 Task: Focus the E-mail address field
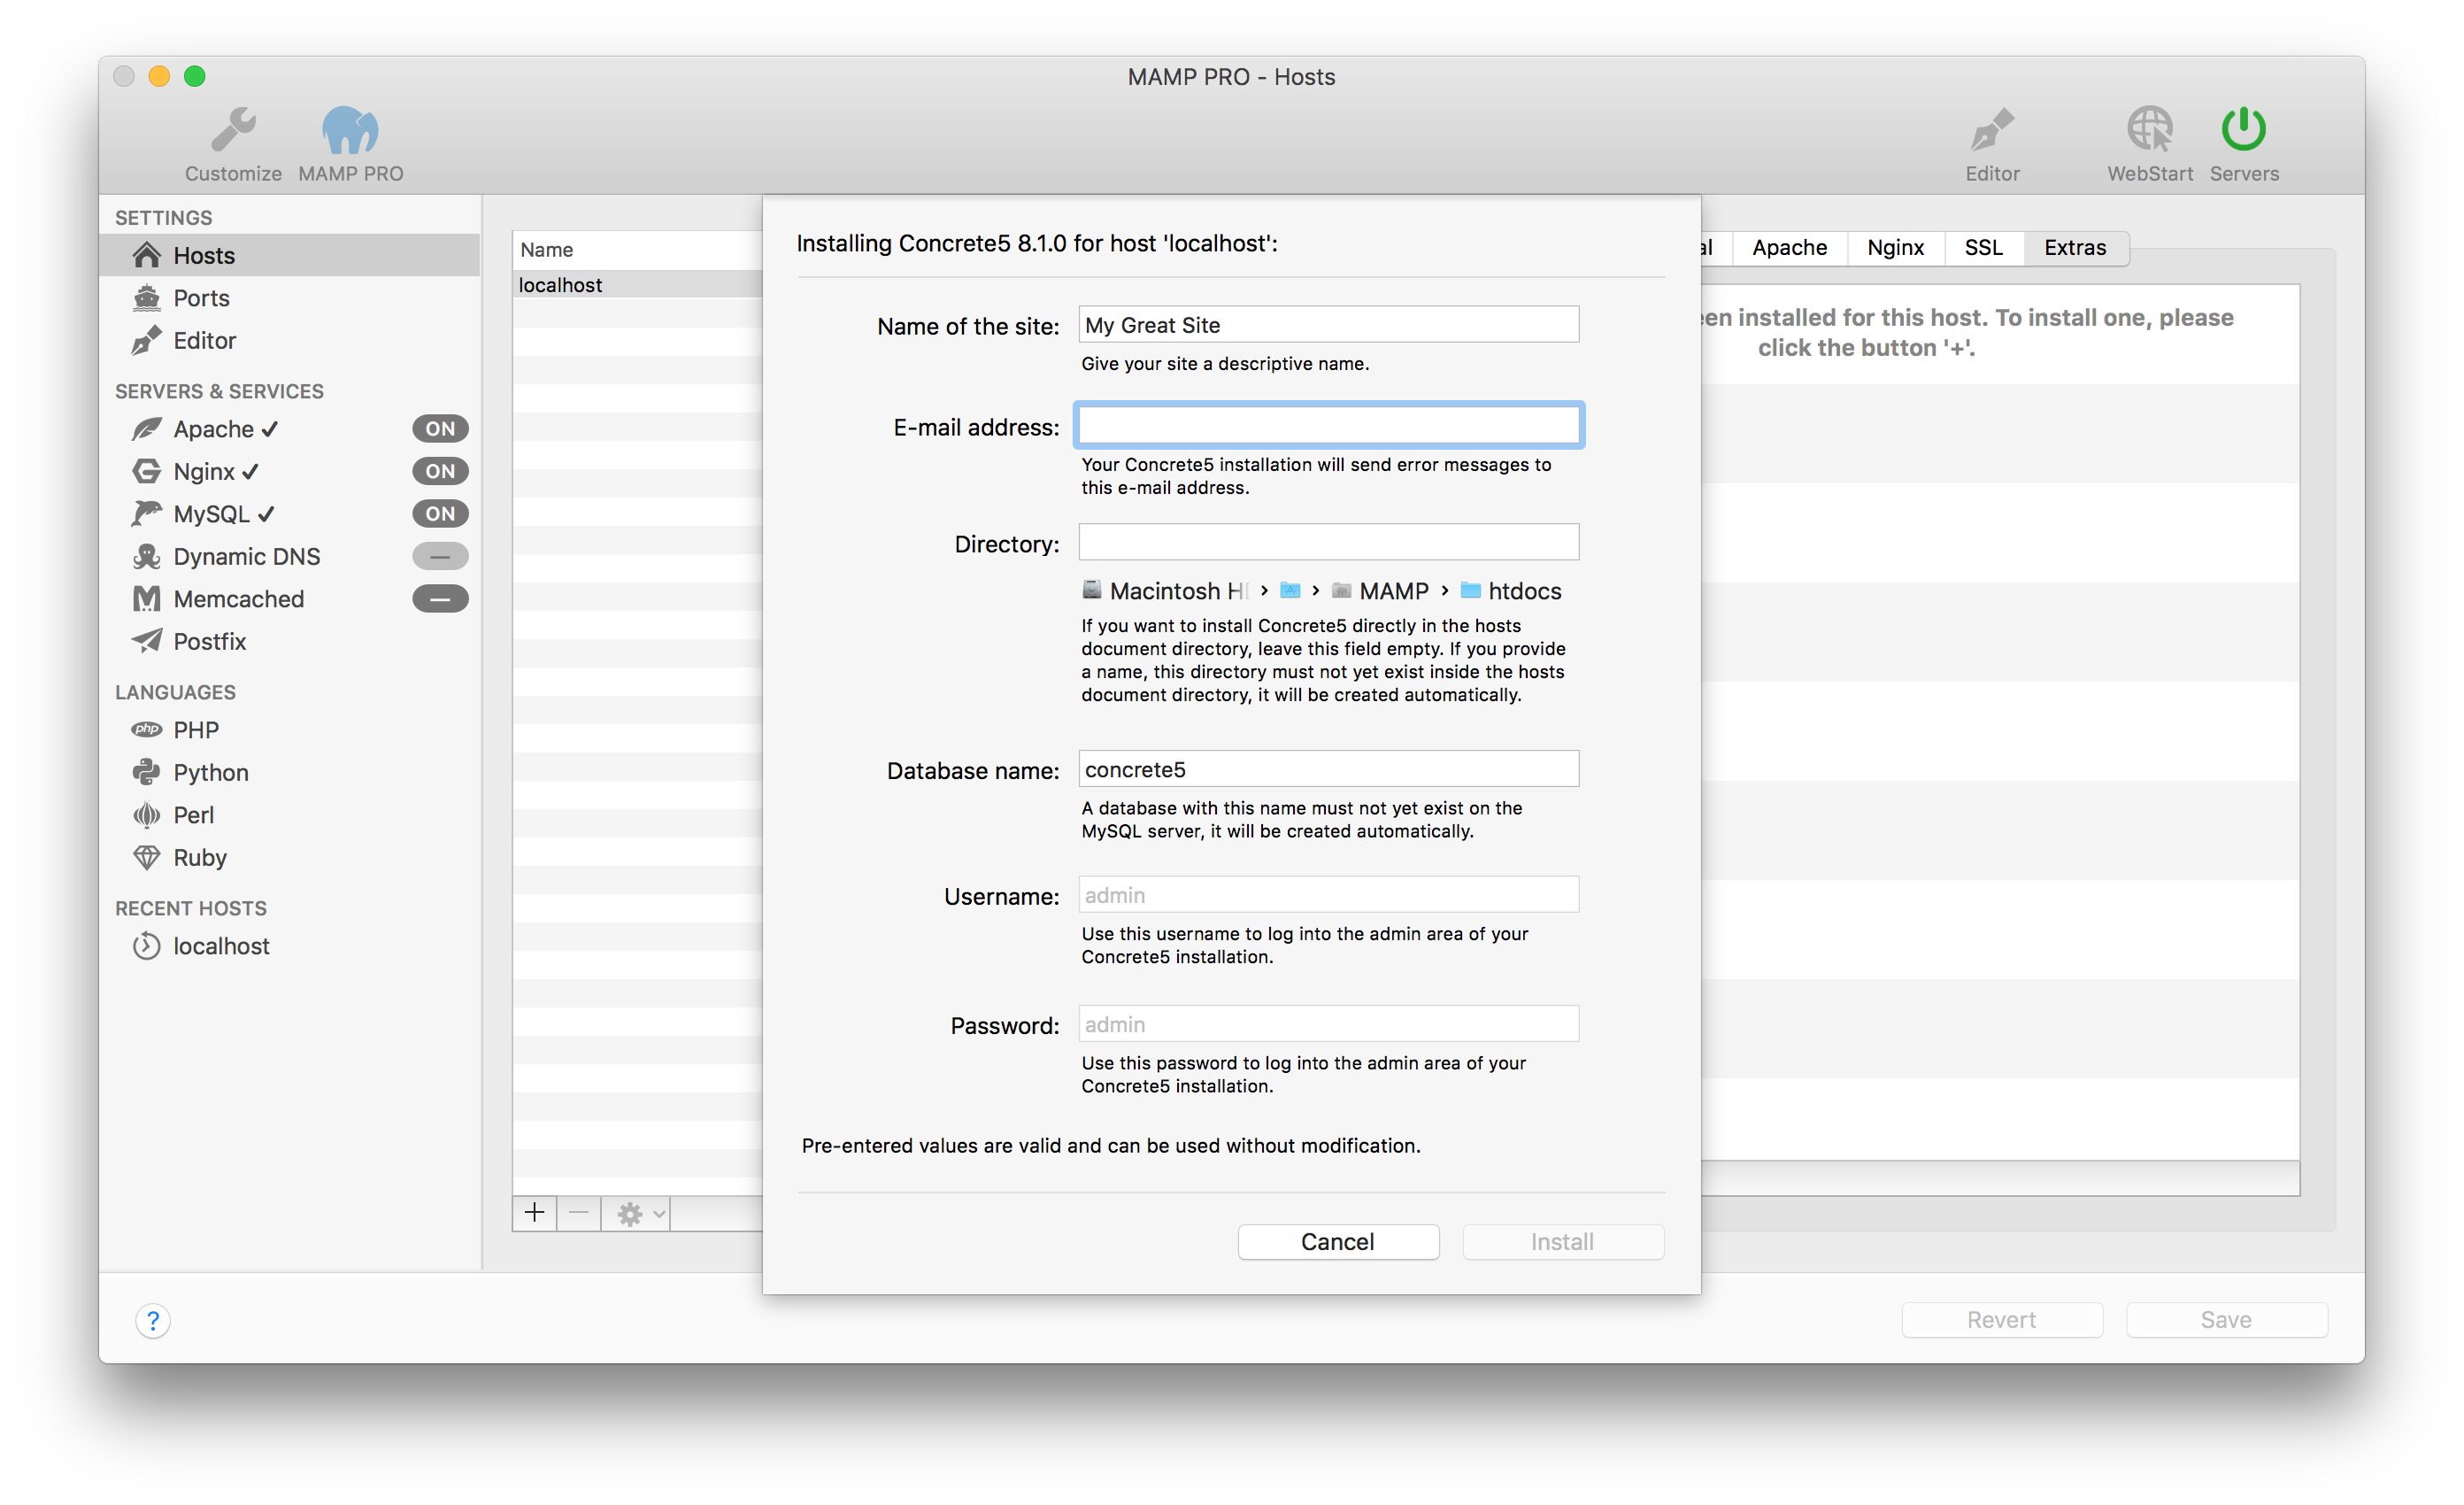[1329, 426]
